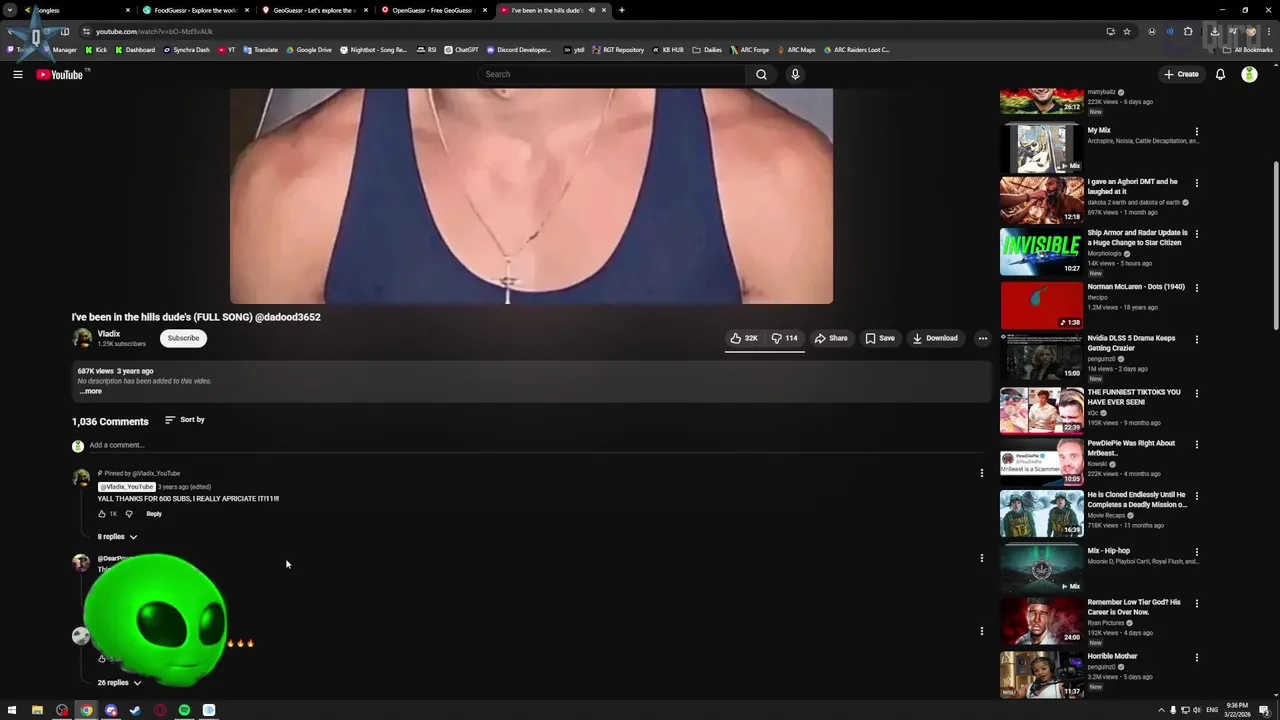This screenshot has height=720, width=1280.
Task: Open 'Ship Armor and Radar Update' thumbnail
Action: pyautogui.click(x=1041, y=251)
